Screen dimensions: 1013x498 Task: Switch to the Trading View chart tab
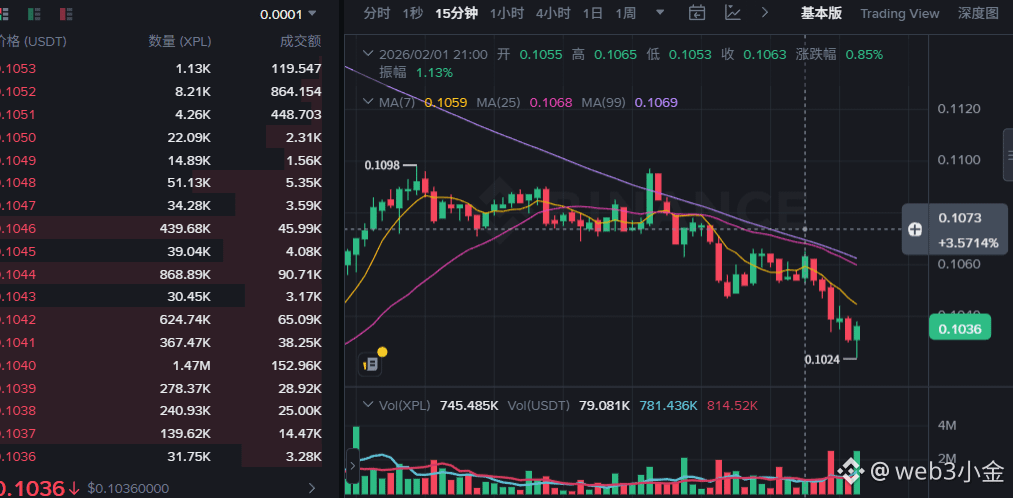point(899,13)
